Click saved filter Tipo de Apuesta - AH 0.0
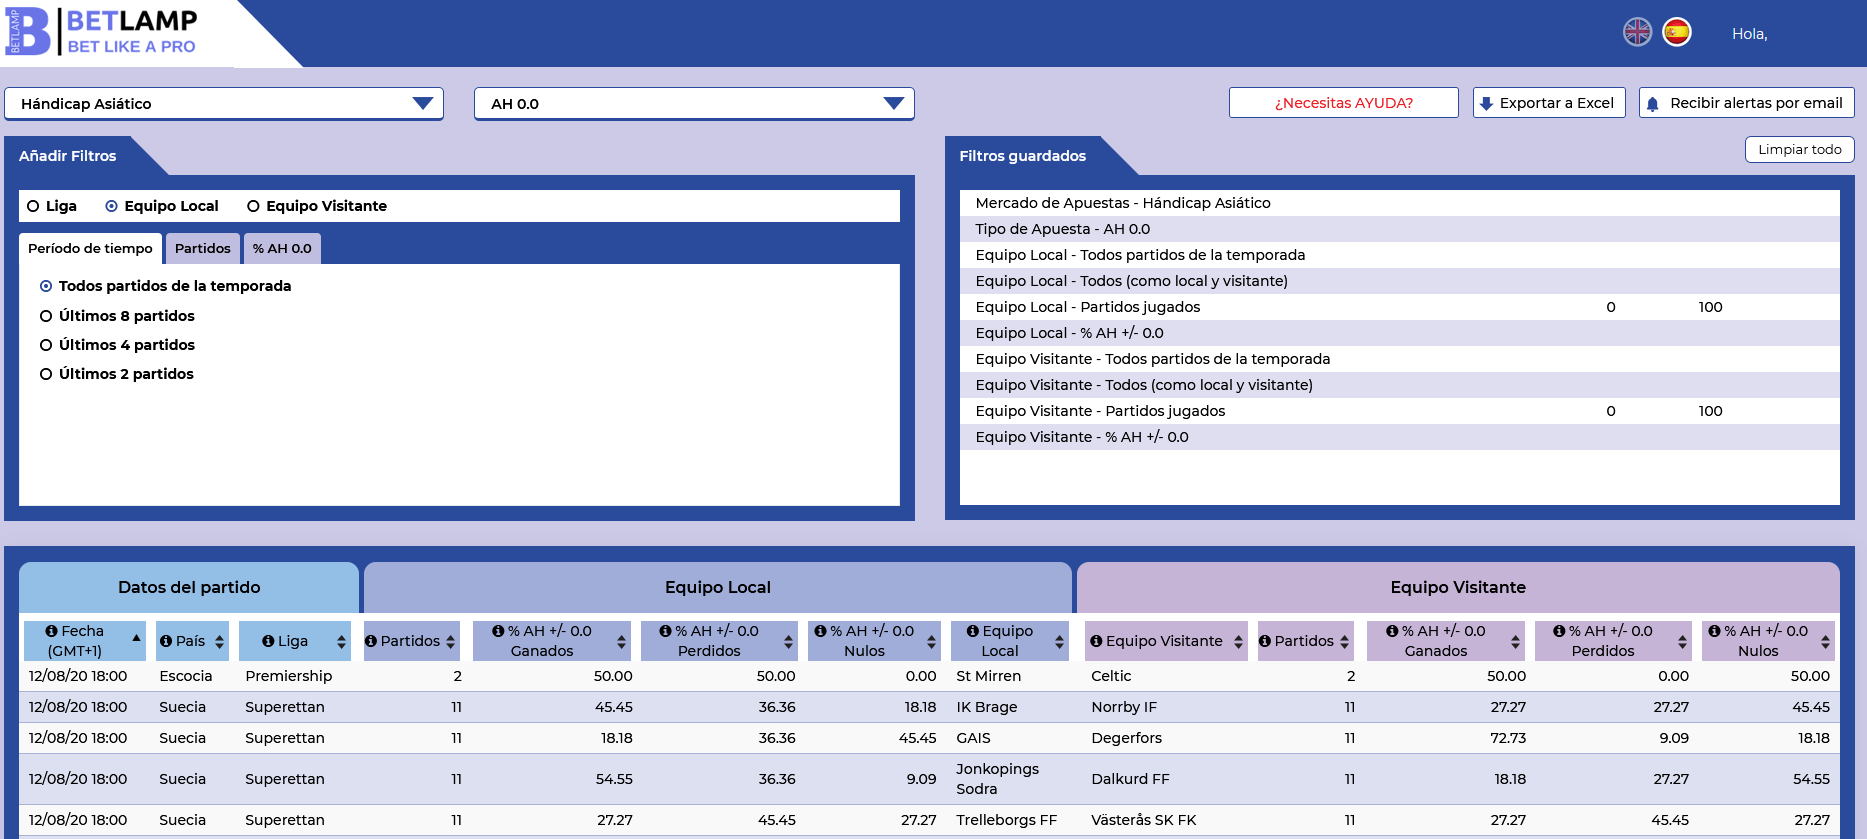 1400,229
